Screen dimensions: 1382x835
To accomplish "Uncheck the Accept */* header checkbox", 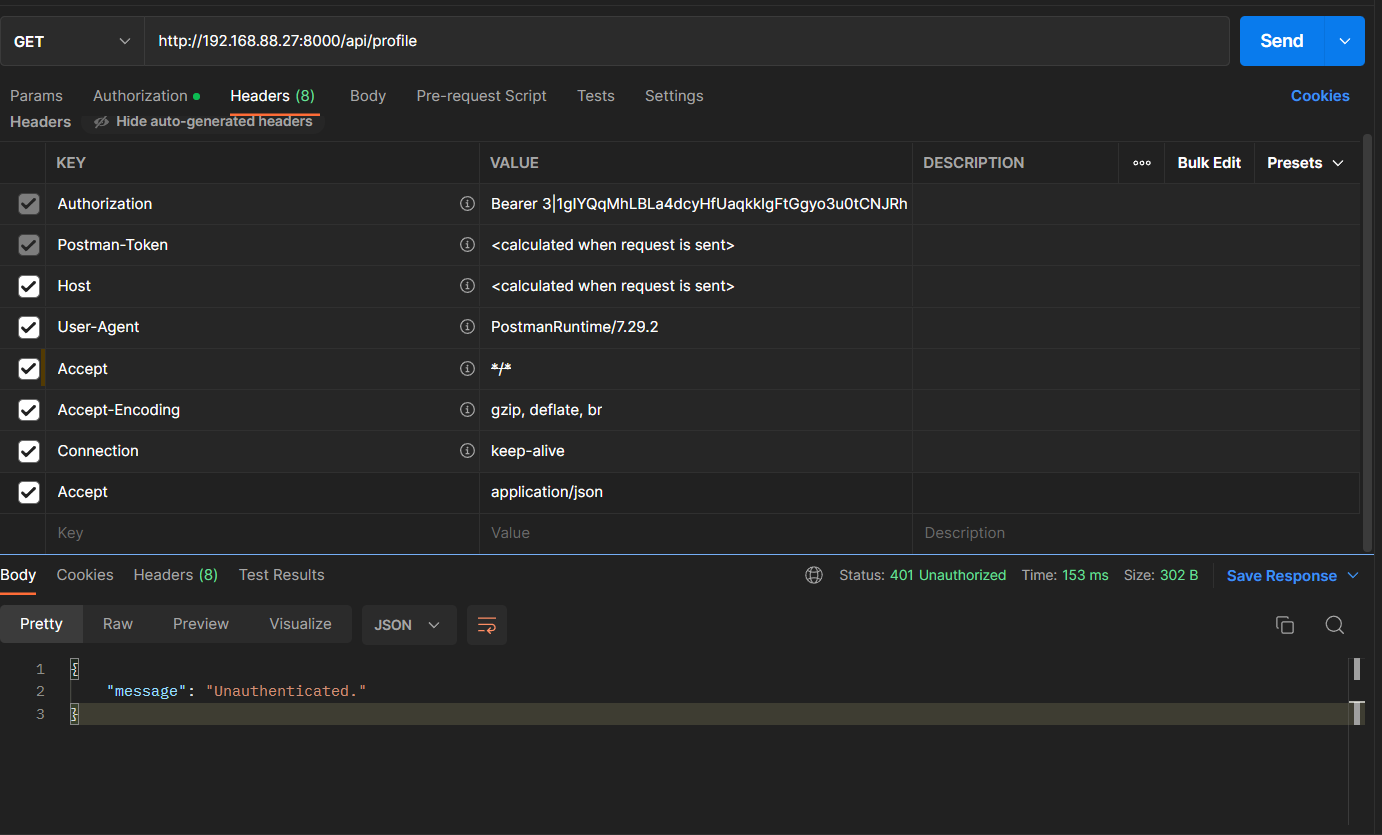I will [x=29, y=369].
